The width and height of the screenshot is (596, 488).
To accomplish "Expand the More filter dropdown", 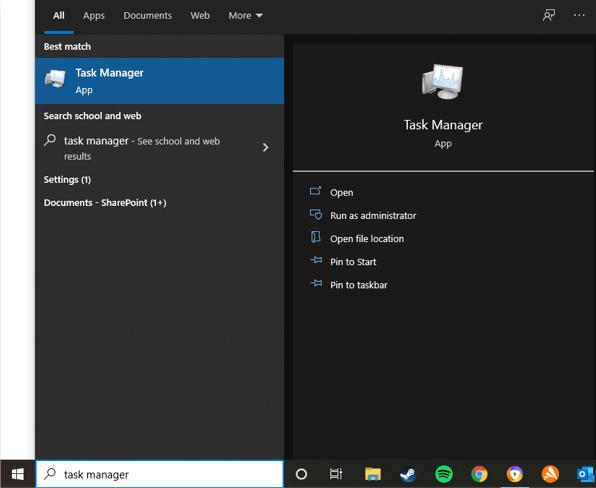I will [245, 16].
